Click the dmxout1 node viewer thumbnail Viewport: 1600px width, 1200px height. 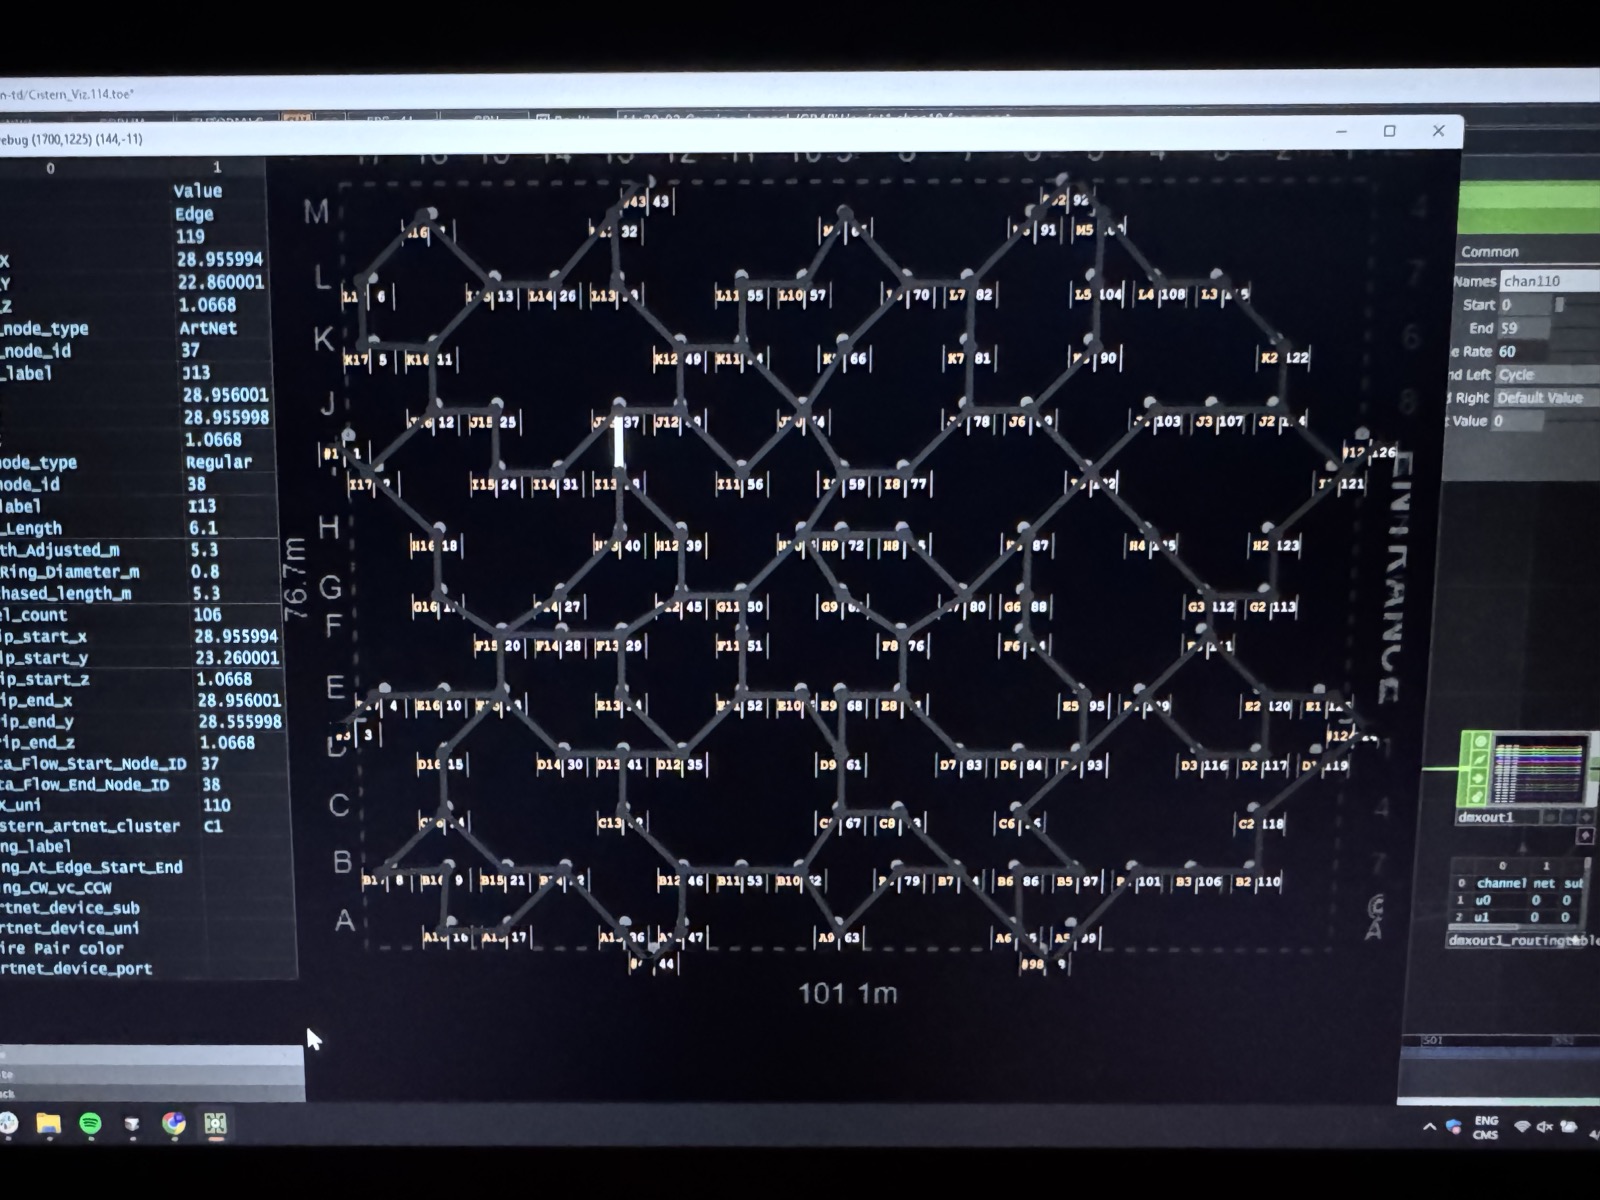1539,769
